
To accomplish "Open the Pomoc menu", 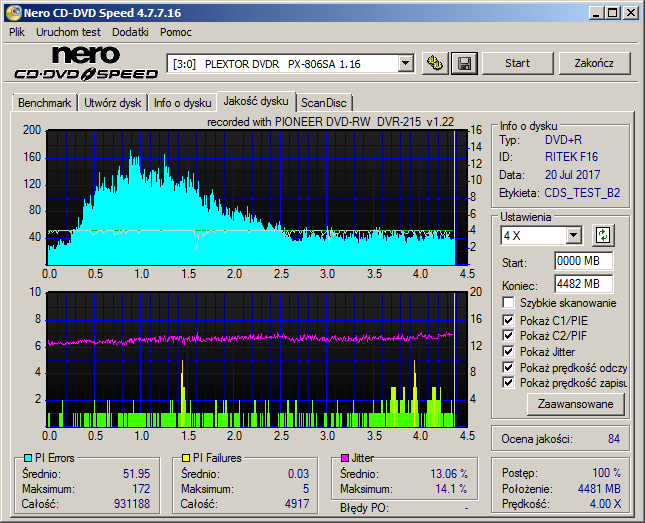I will pos(176,32).
